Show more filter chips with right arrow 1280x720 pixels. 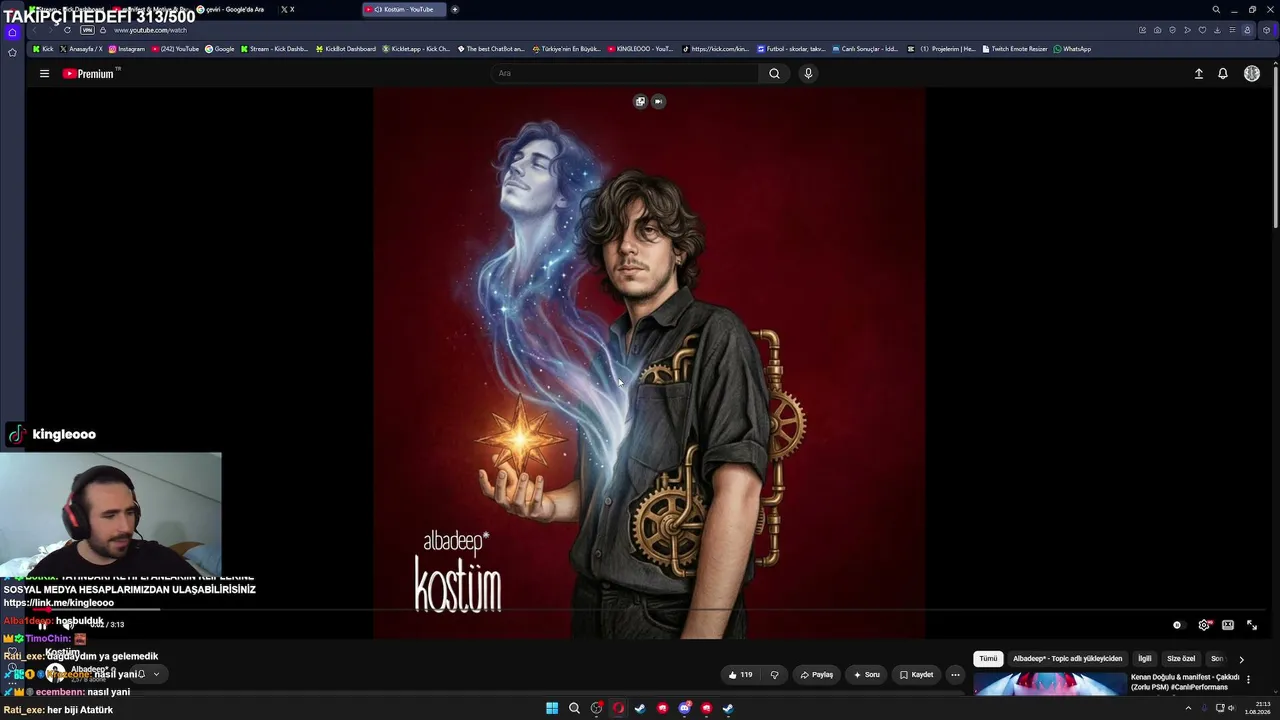pos(1241,659)
